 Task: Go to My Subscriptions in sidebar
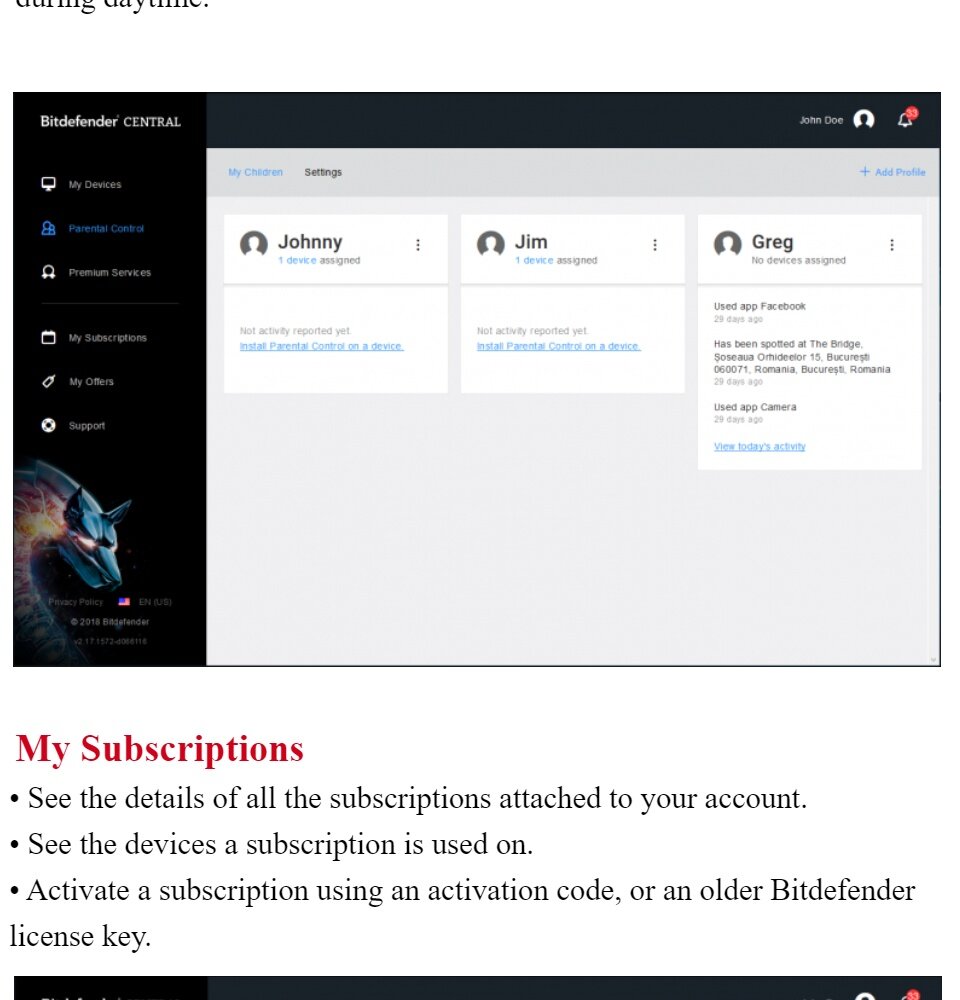pyautogui.click(x=108, y=337)
